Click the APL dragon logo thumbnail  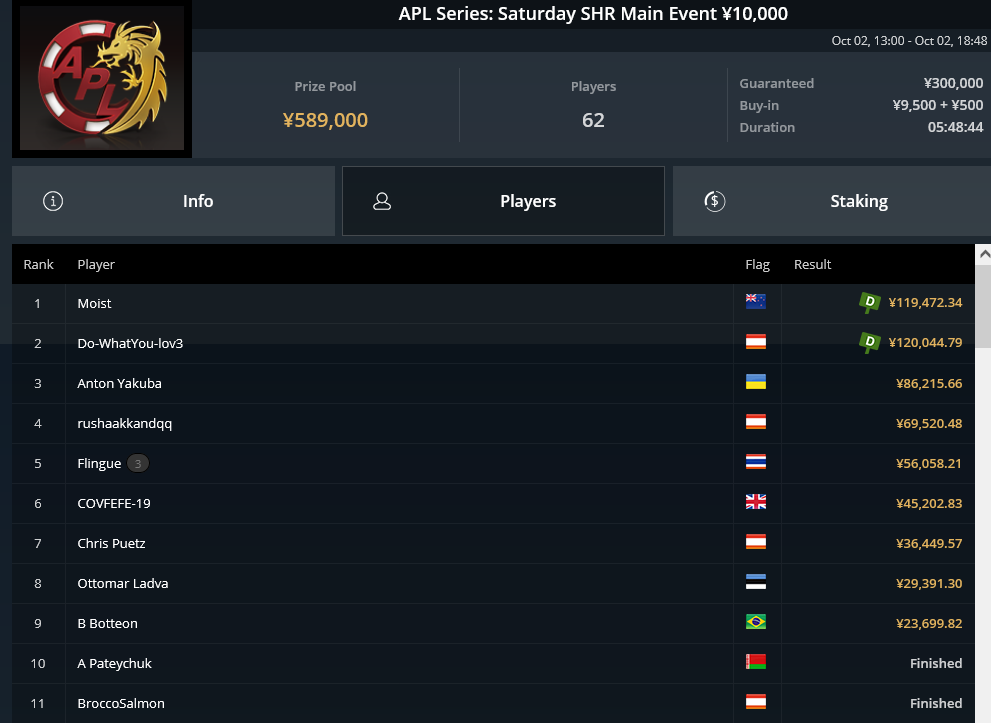coord(102,78)
